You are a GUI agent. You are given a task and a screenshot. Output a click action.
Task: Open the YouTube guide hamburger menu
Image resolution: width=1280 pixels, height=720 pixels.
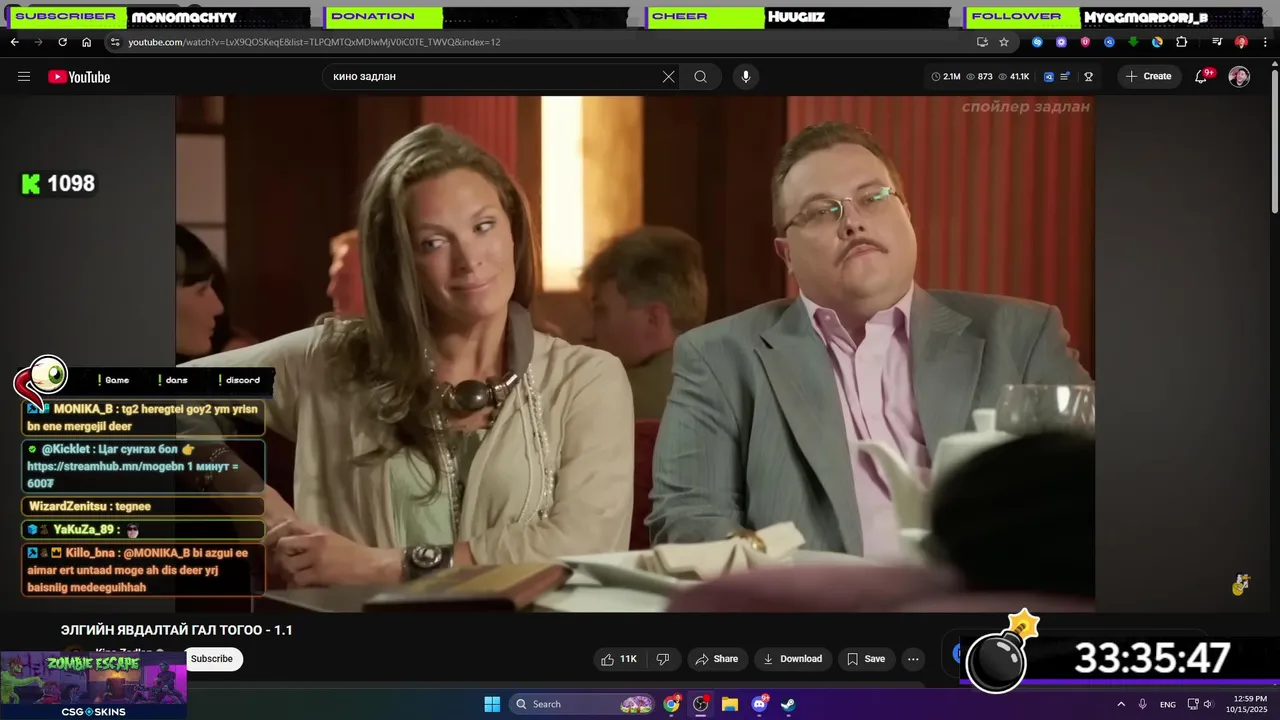pyautogui.click(x=24, y=77)
